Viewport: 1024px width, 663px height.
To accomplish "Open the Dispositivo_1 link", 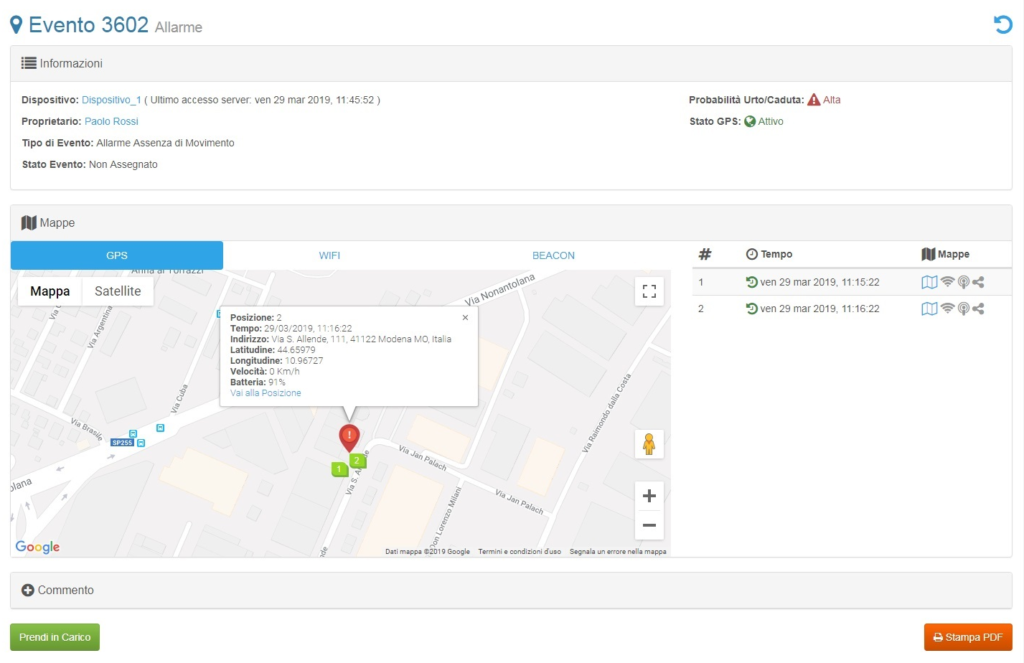I will (111, 100).
